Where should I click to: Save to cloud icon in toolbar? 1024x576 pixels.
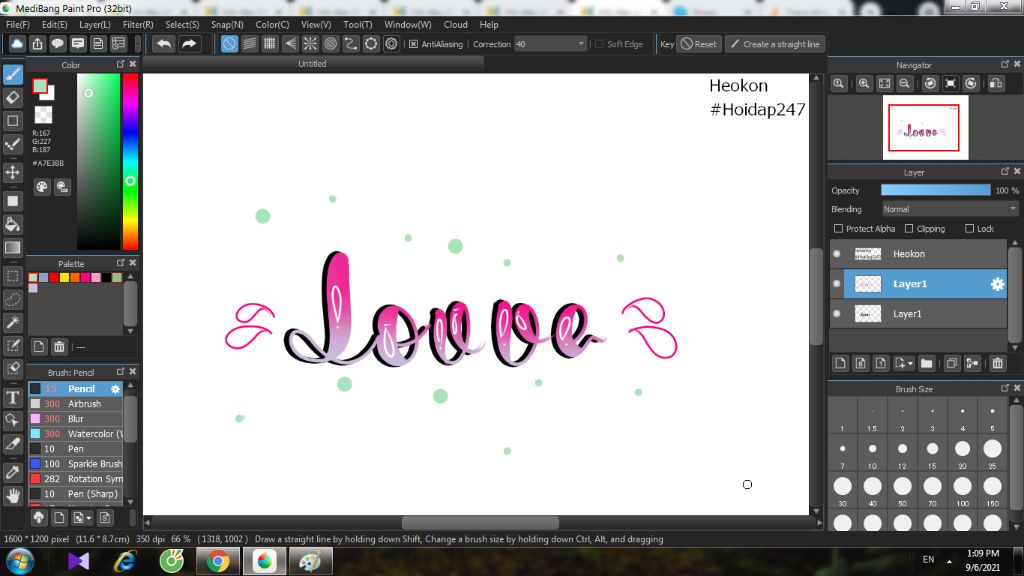coord(17,44)
